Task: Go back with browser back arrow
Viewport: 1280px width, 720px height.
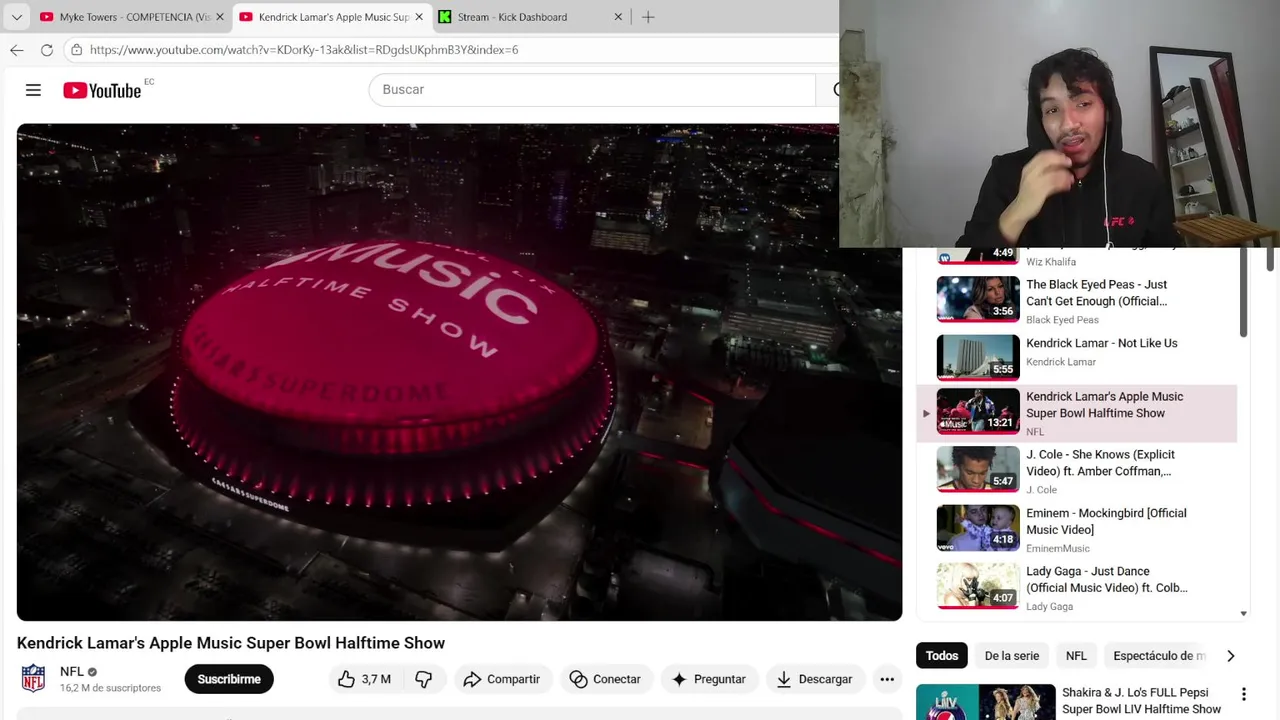Action: point(17,49)
